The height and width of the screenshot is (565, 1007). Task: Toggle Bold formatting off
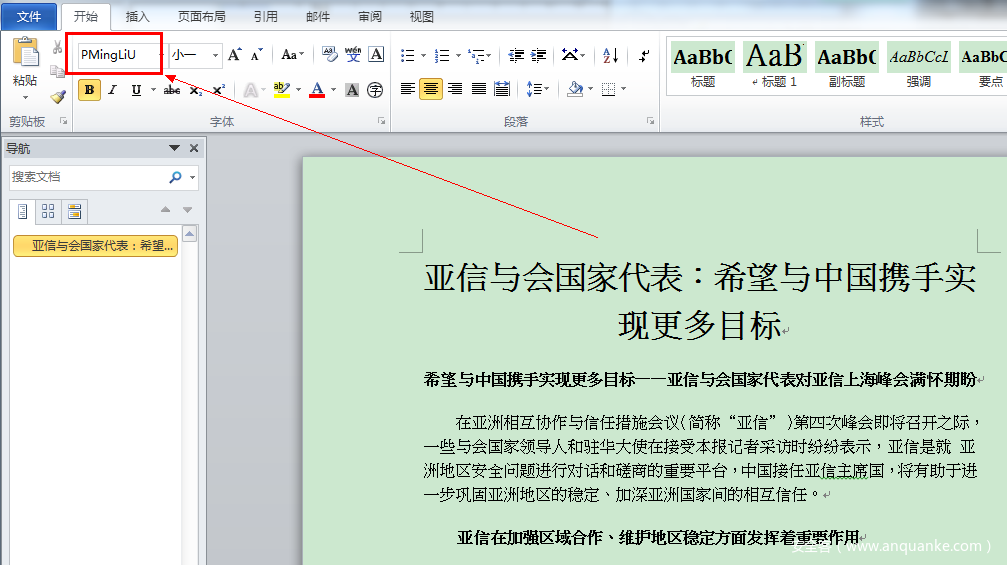coord(89,90)
